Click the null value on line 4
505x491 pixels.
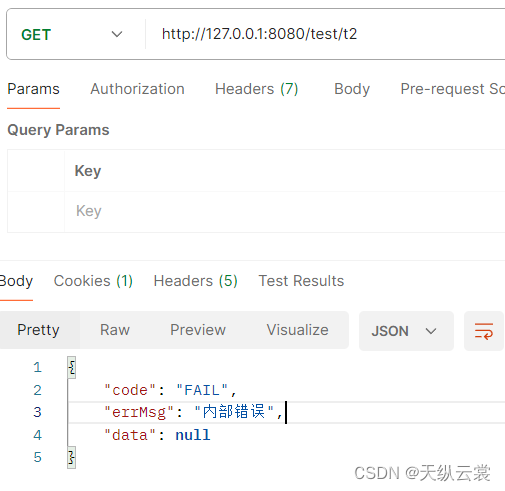[x=193, y=435]
